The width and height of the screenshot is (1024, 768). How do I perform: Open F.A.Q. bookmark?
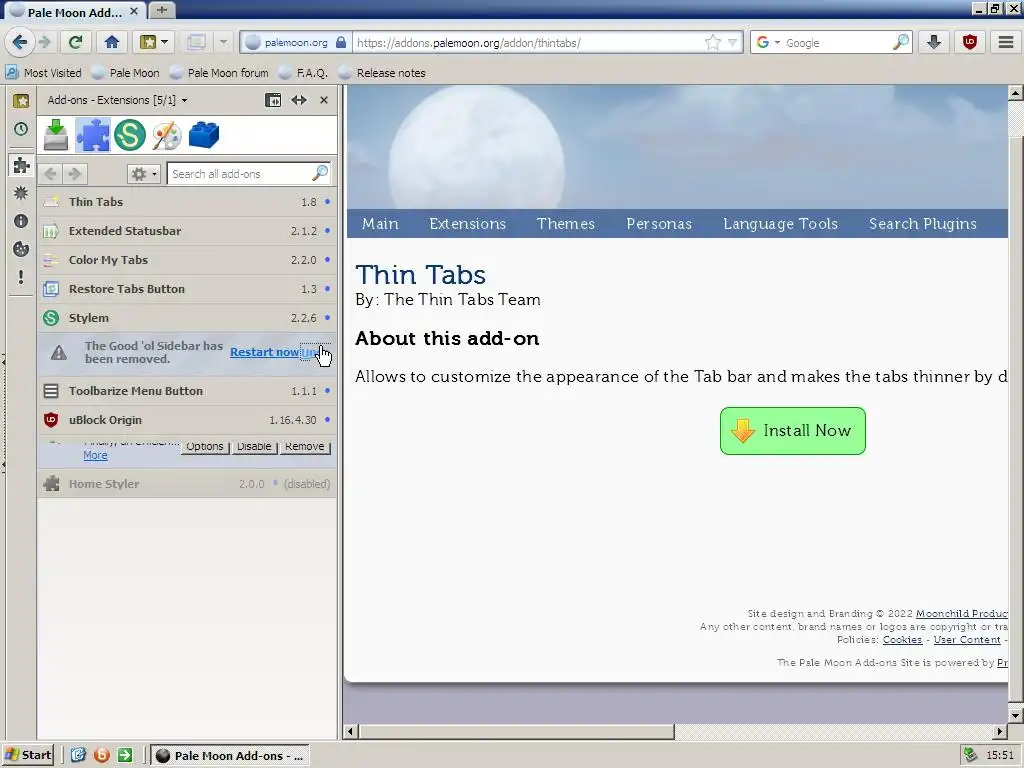coord(303,73)
